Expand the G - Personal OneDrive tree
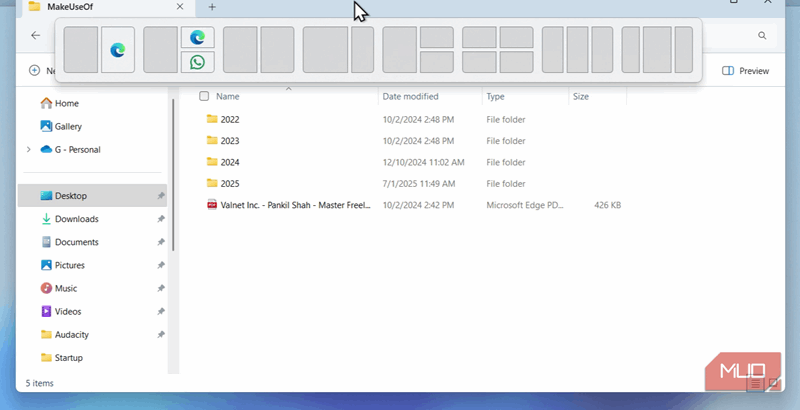This screenshot has height=410, width=800. tap(28, 150)
